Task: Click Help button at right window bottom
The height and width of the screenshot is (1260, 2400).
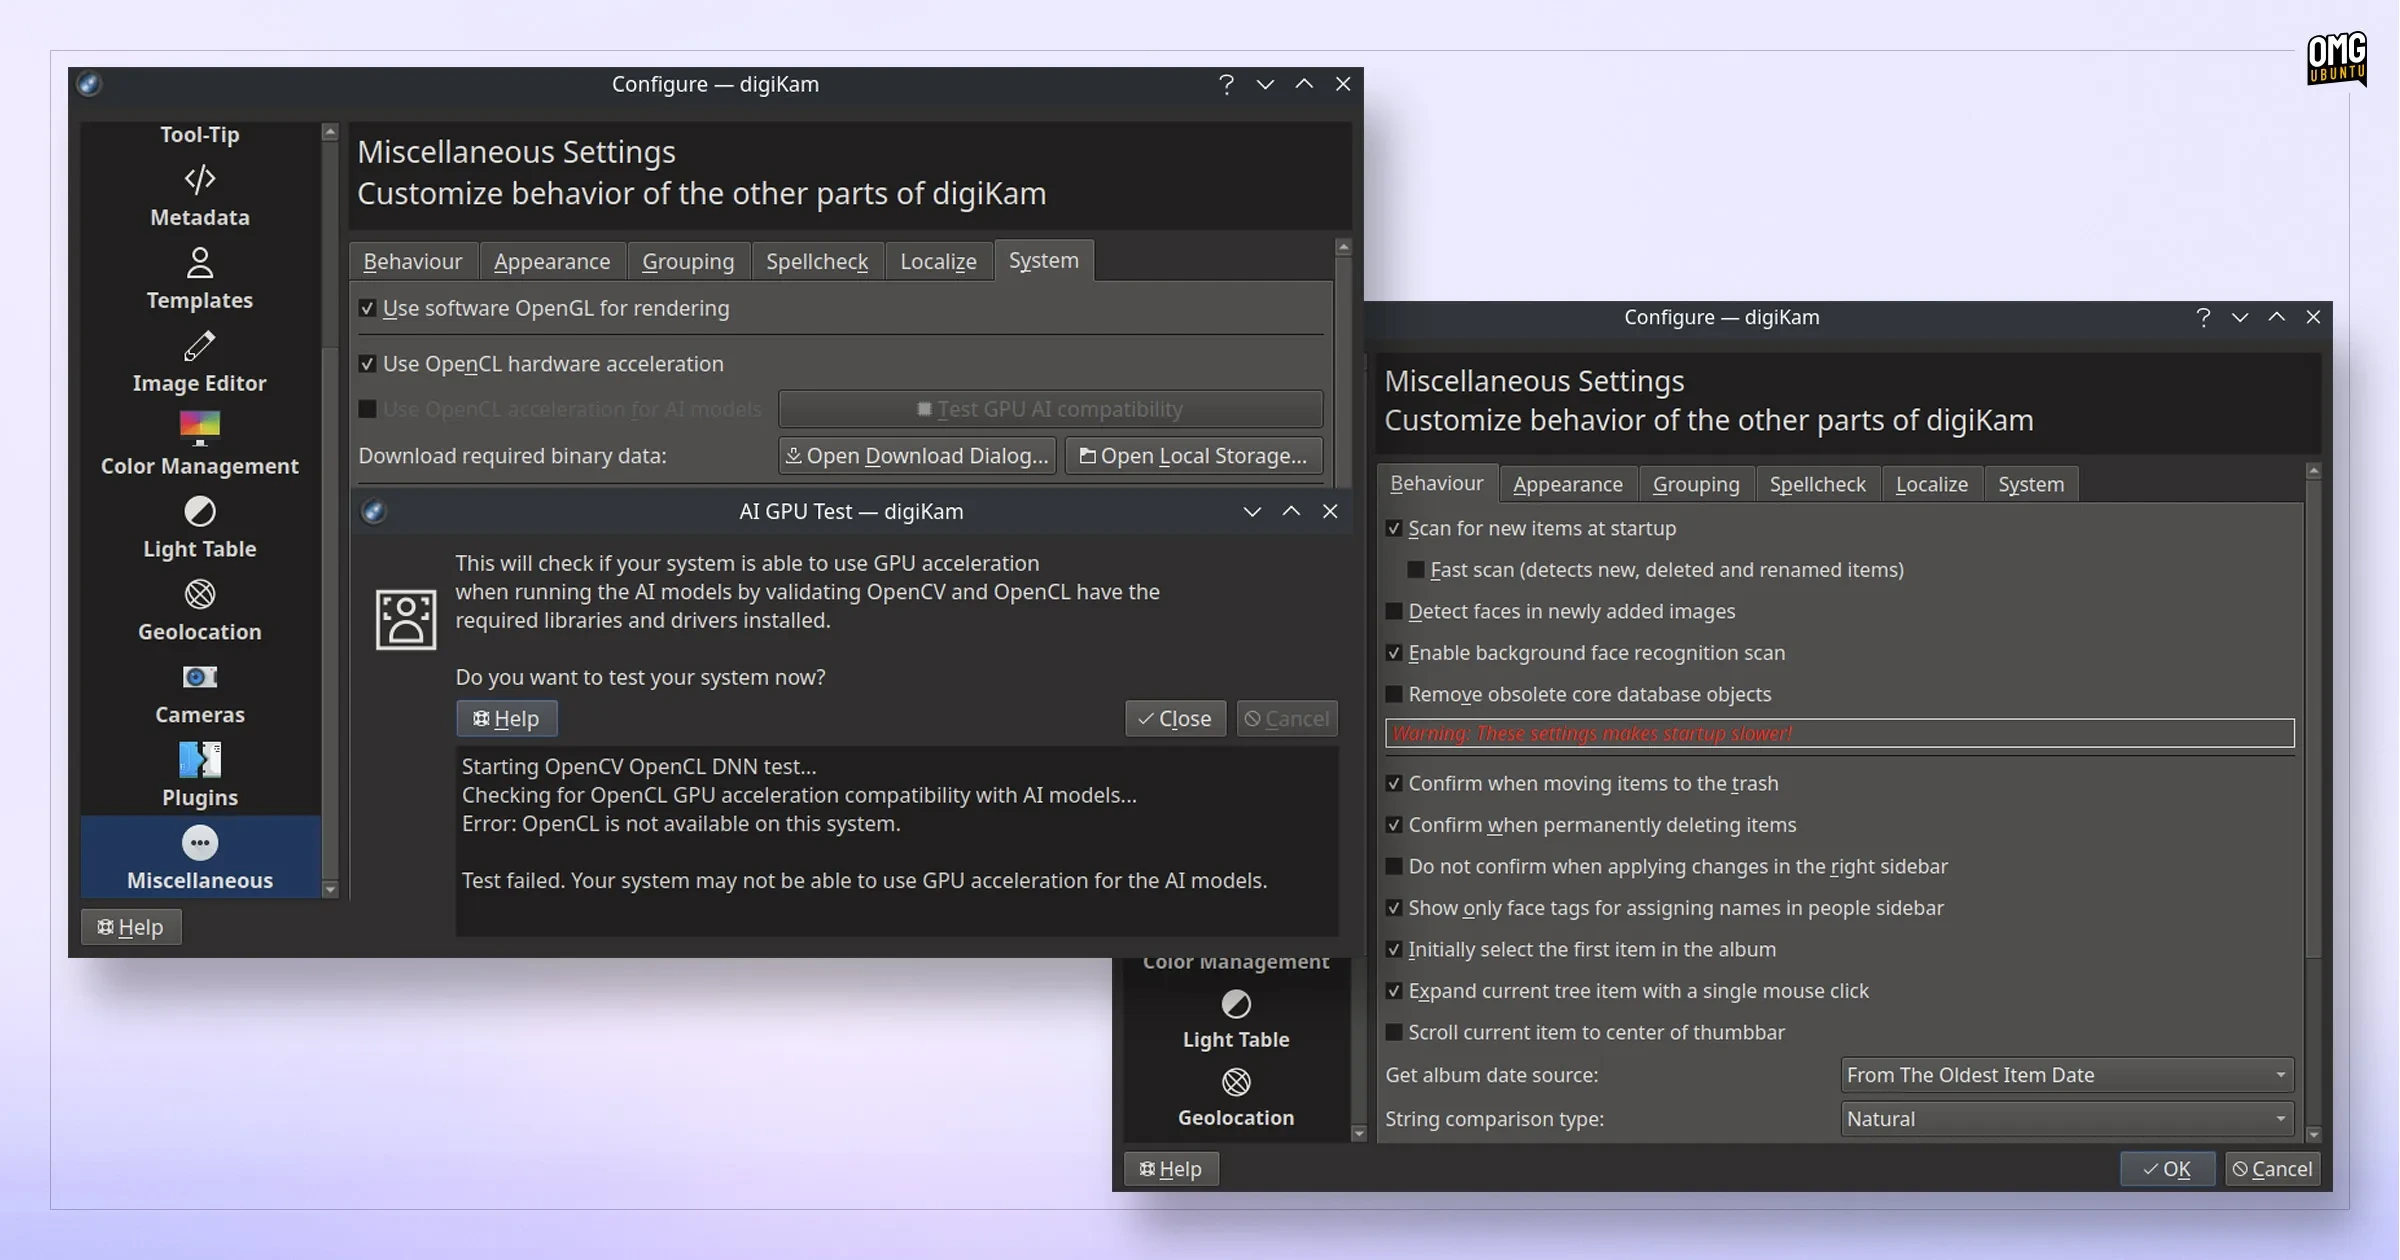Action: 1171,1169
